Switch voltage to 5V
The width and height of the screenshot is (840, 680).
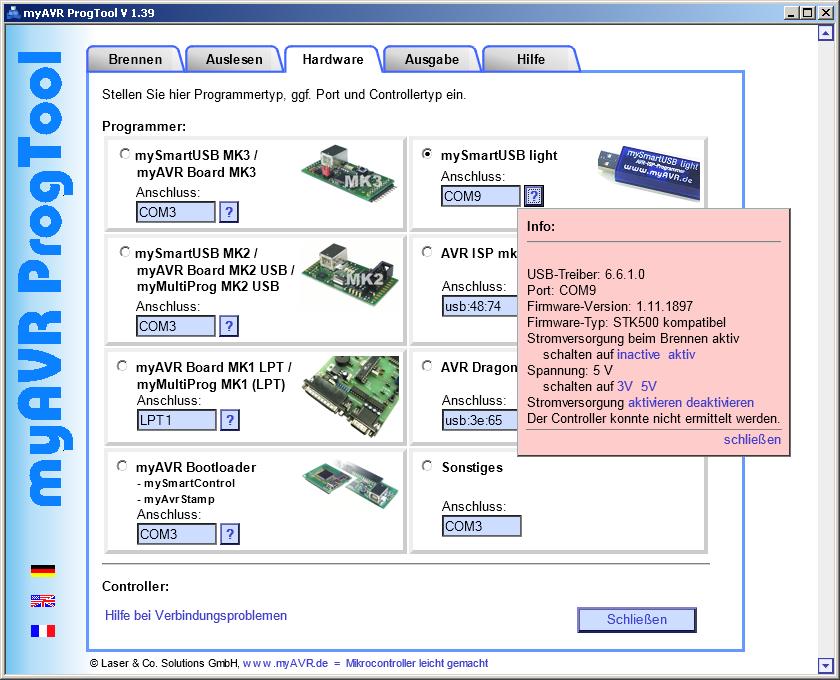649,386
